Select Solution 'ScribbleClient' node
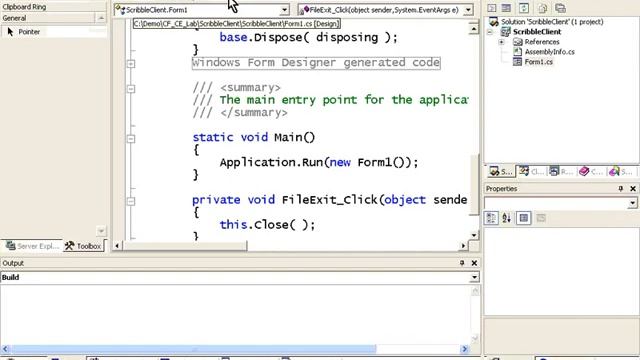The width and height of the screenshot is (640, 360). (x=552, y=22)
